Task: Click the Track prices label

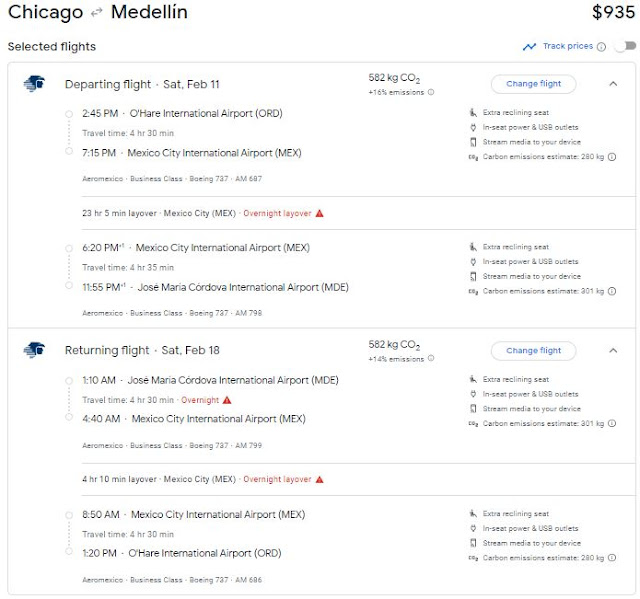Action: click(567, 47)
